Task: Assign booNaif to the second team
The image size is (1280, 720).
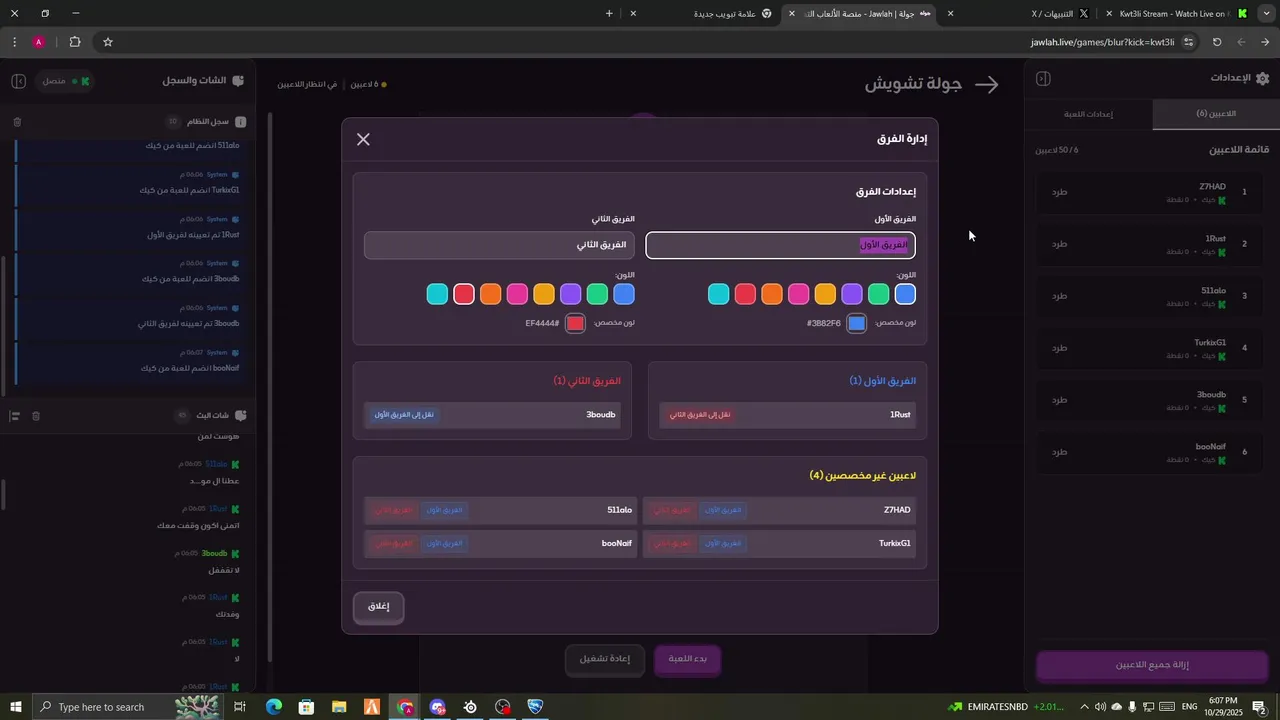Action: pyautogui.click(x=394, y=543)
